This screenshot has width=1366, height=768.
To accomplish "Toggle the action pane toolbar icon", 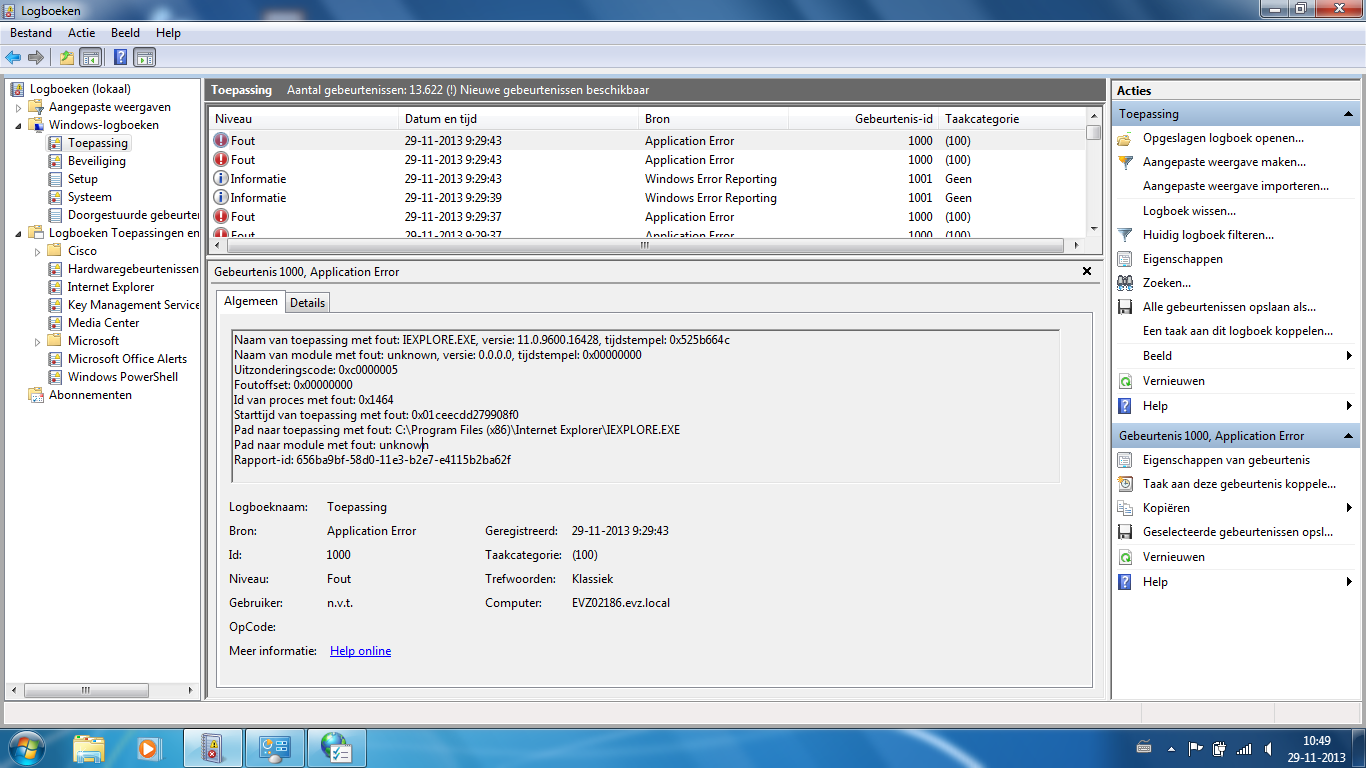I will point(145,57).
